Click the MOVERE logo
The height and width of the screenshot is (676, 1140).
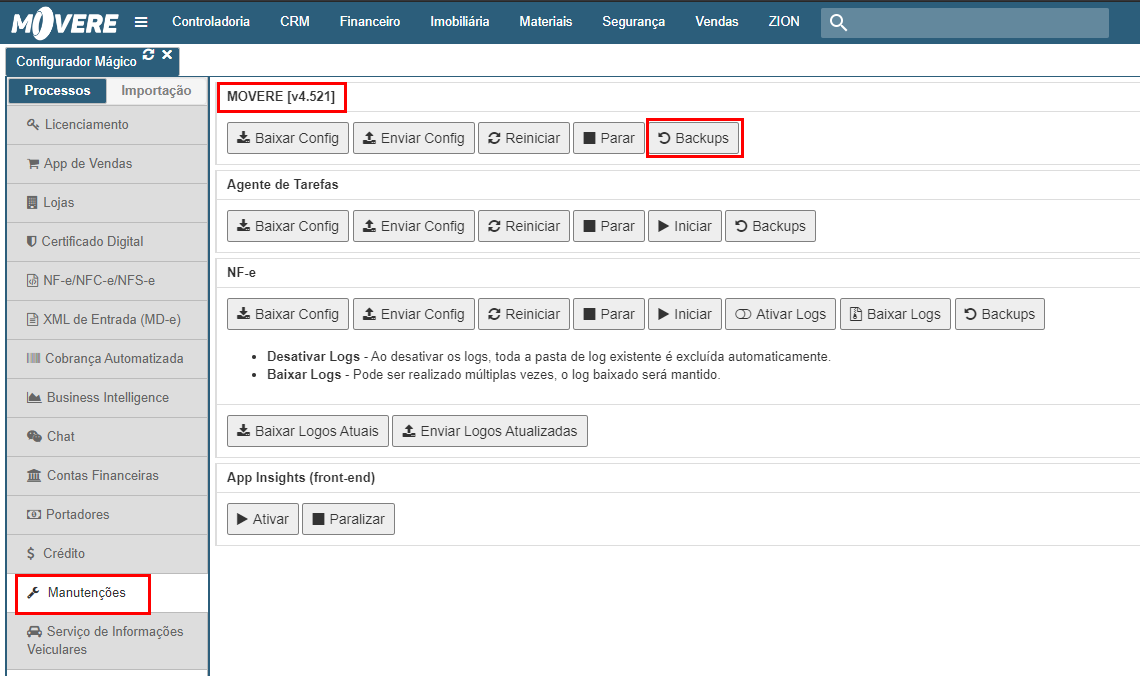click(x=65, y=23)
